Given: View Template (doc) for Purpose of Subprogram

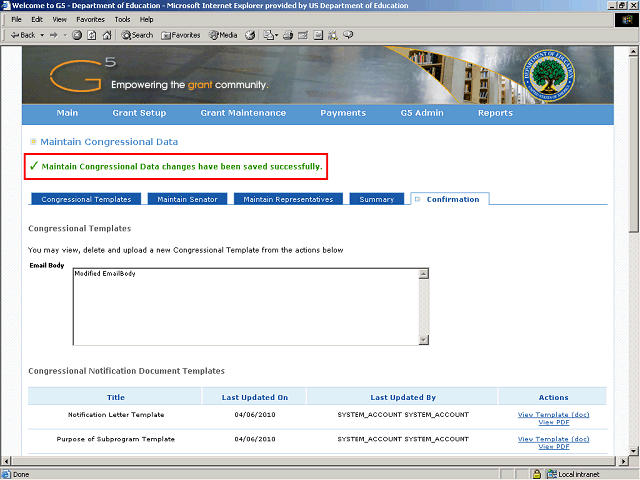Looking at the screenshot, I should point(553,439).
